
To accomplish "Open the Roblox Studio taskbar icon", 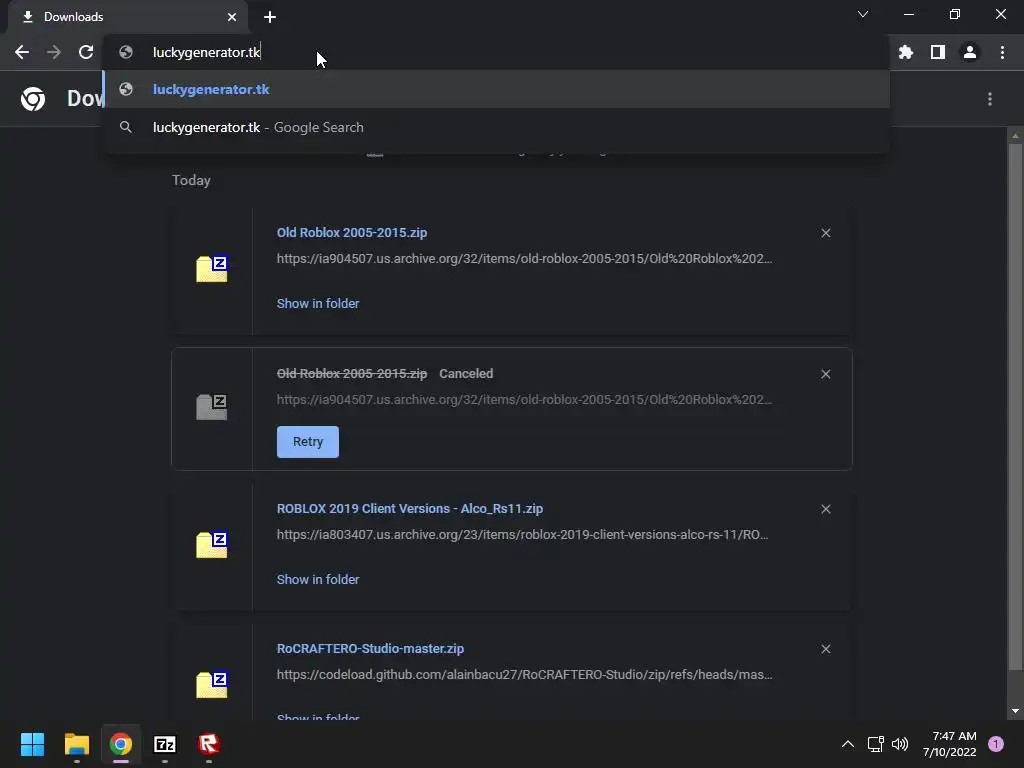I will tap(209, 744).
